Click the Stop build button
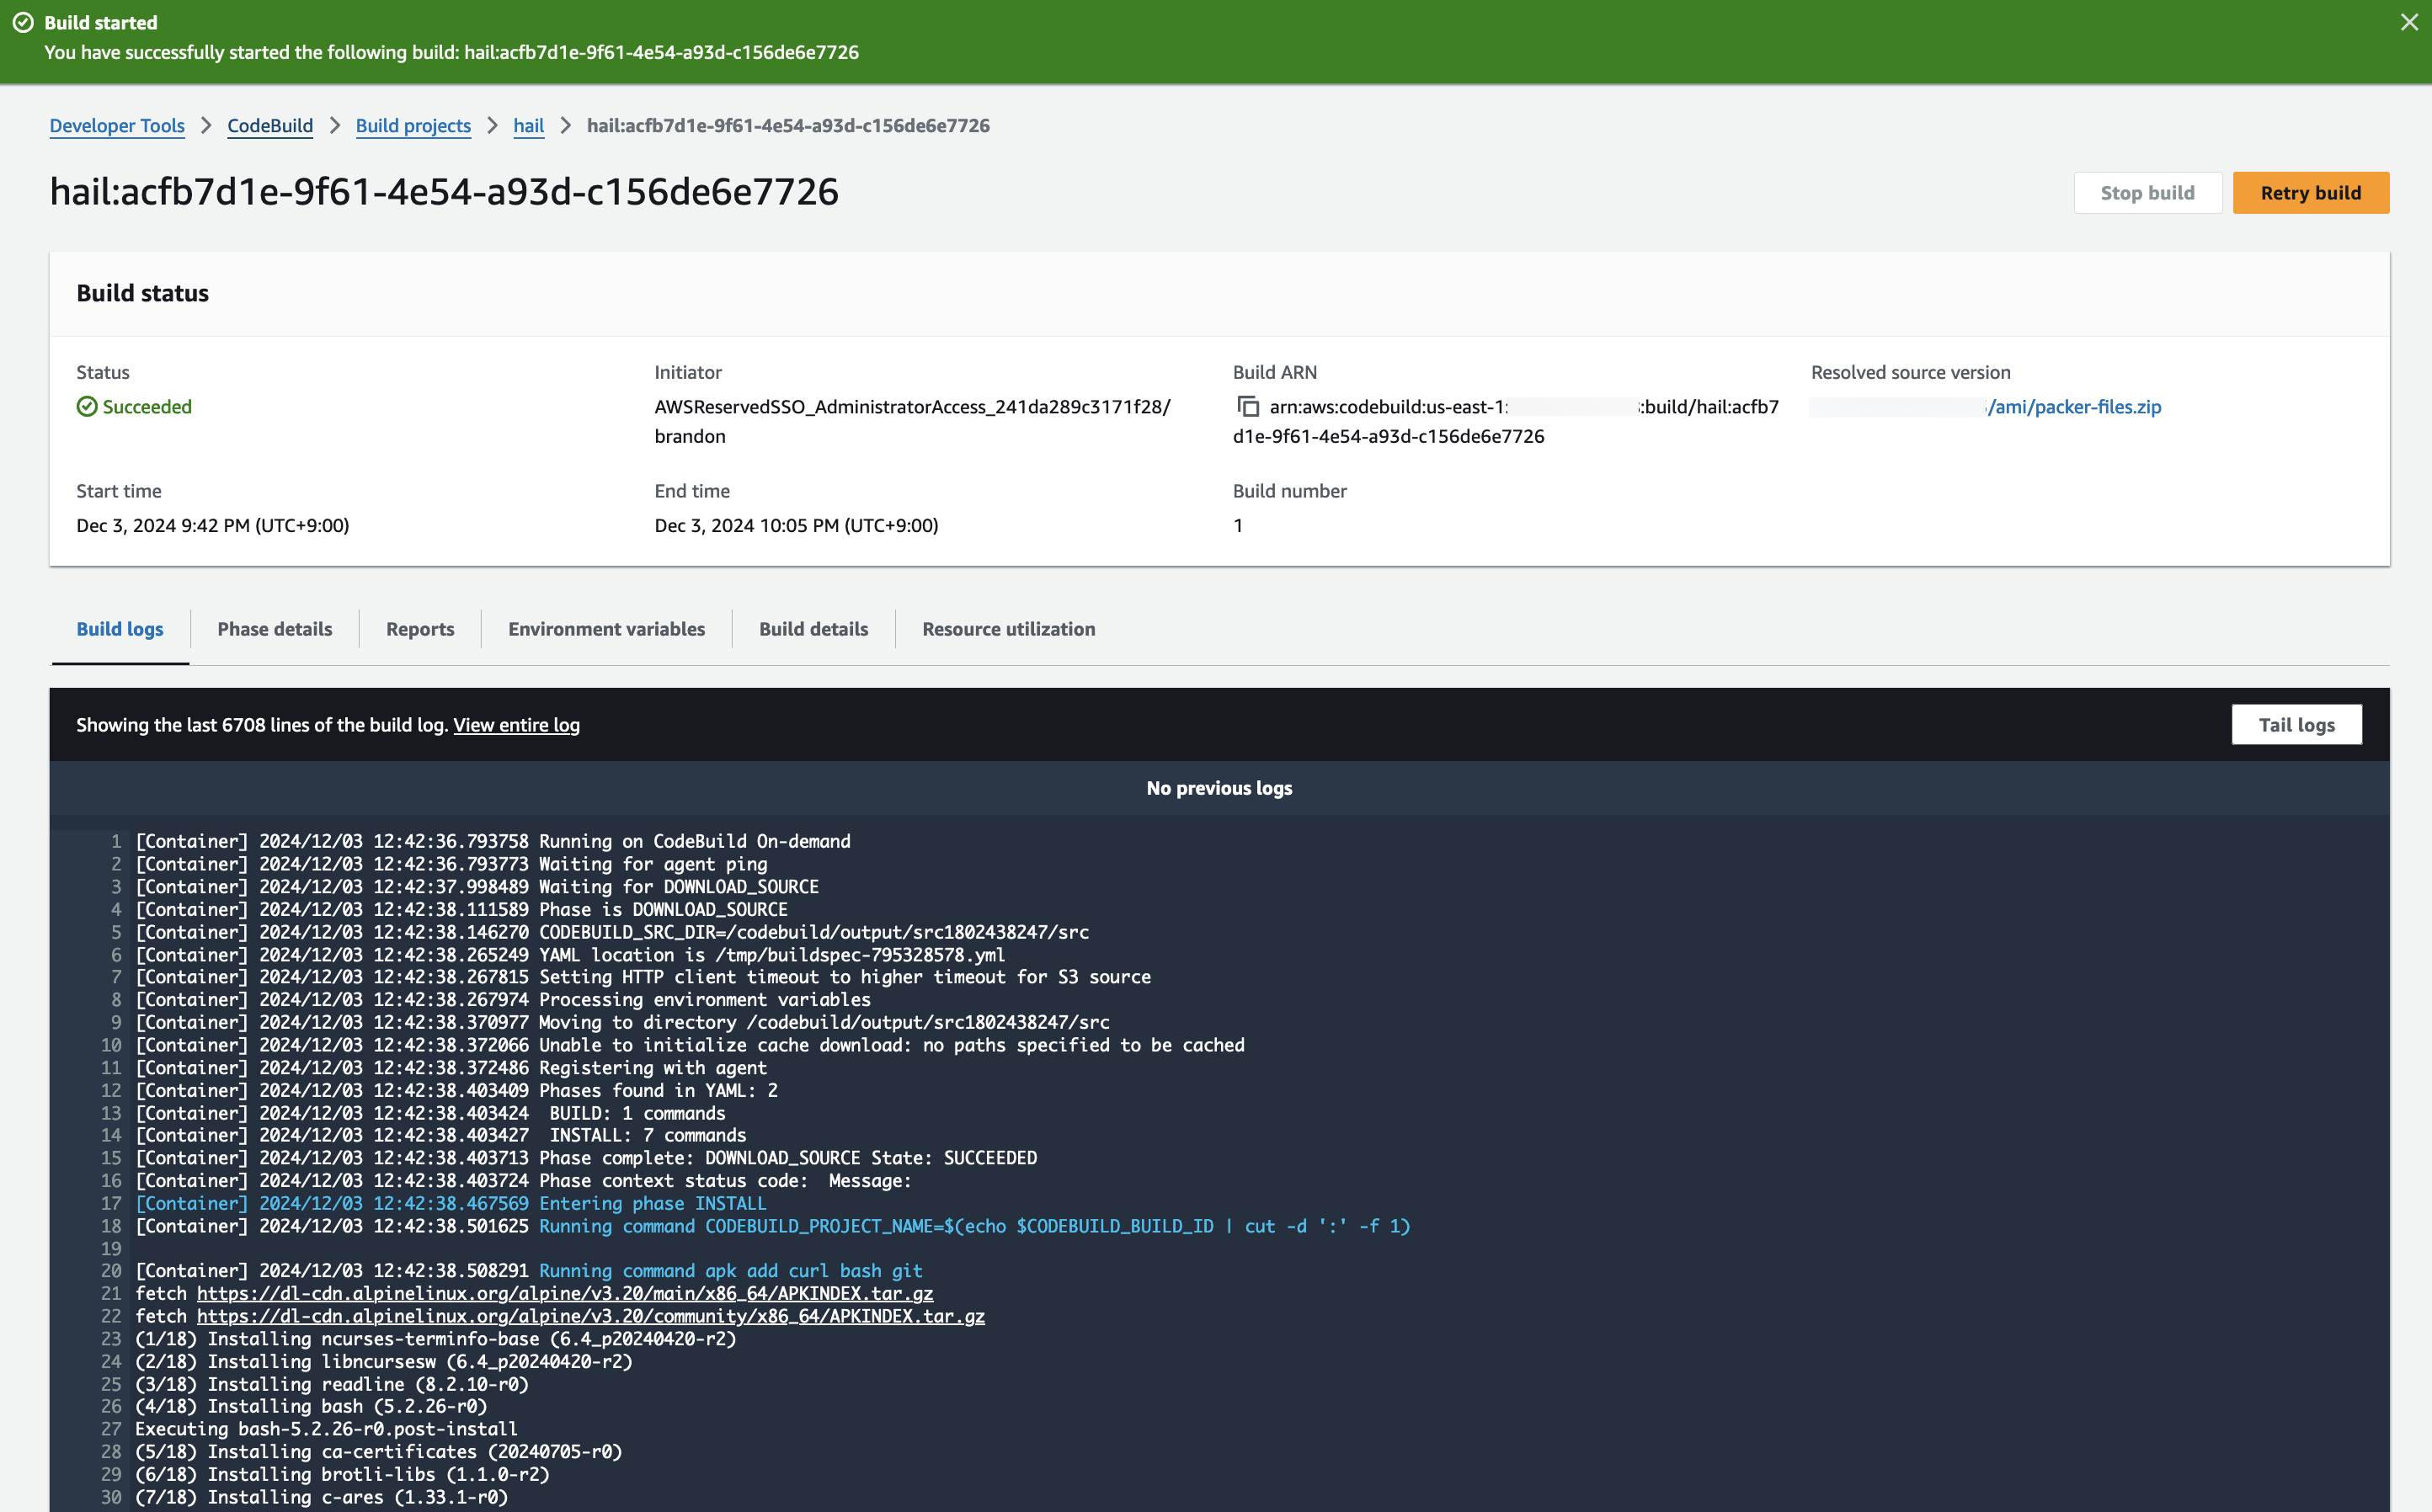Image resolution: width=2432 pixels, height=1512 pixels. [2147, 192]
